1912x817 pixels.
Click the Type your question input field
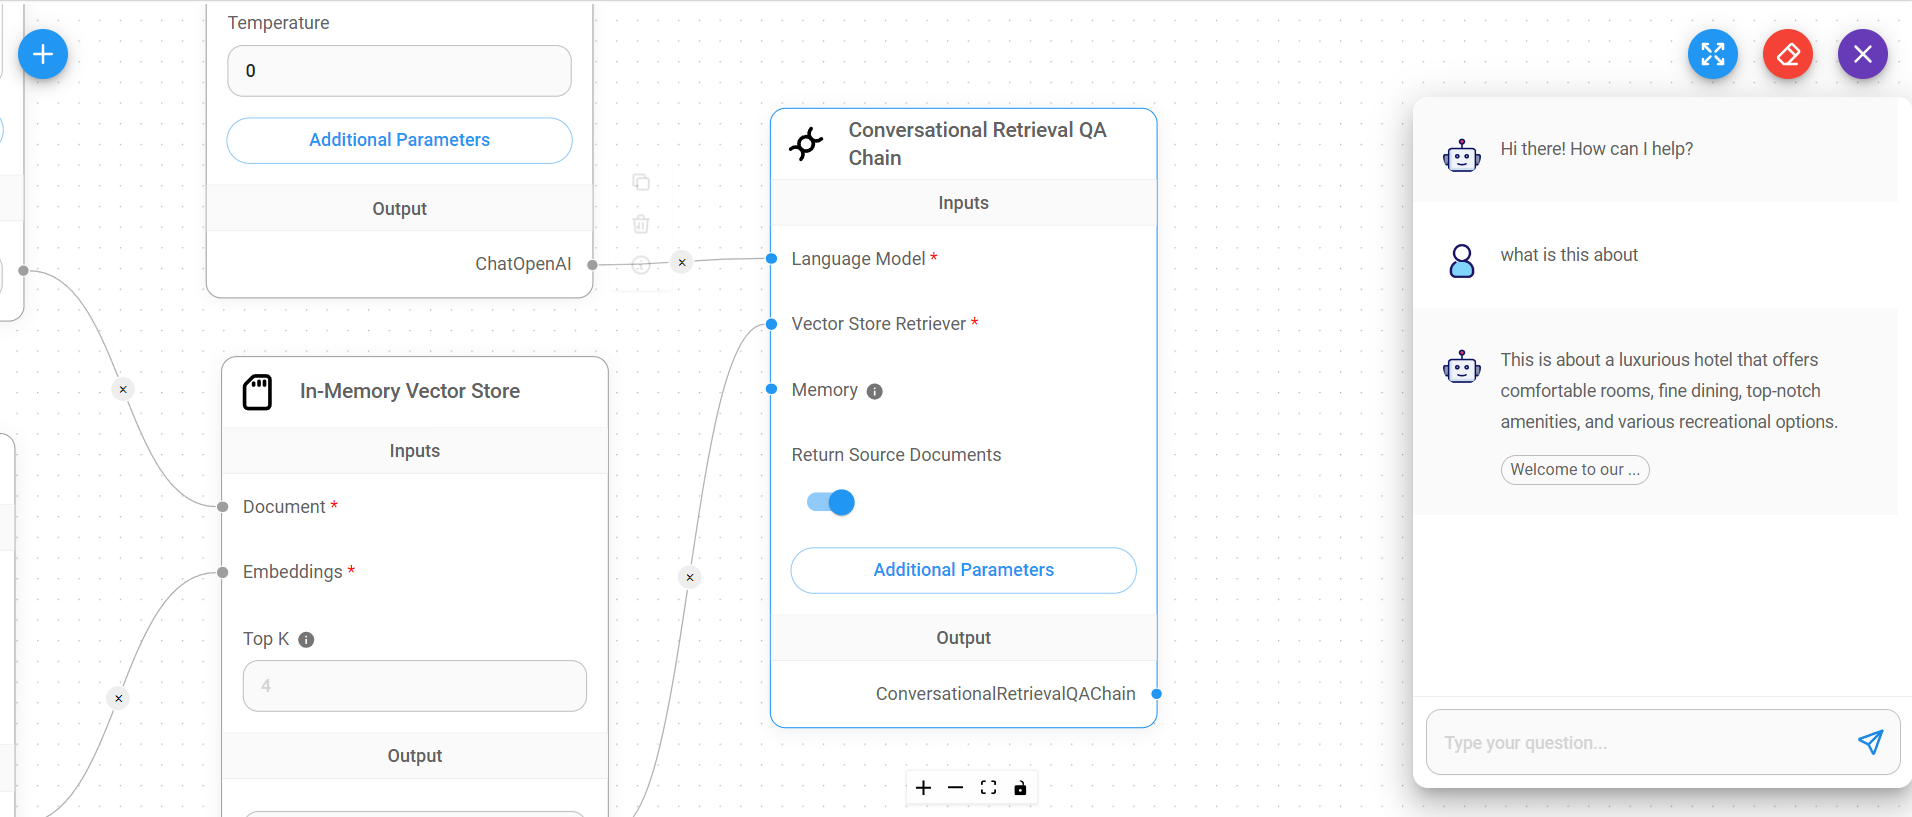1640,742
